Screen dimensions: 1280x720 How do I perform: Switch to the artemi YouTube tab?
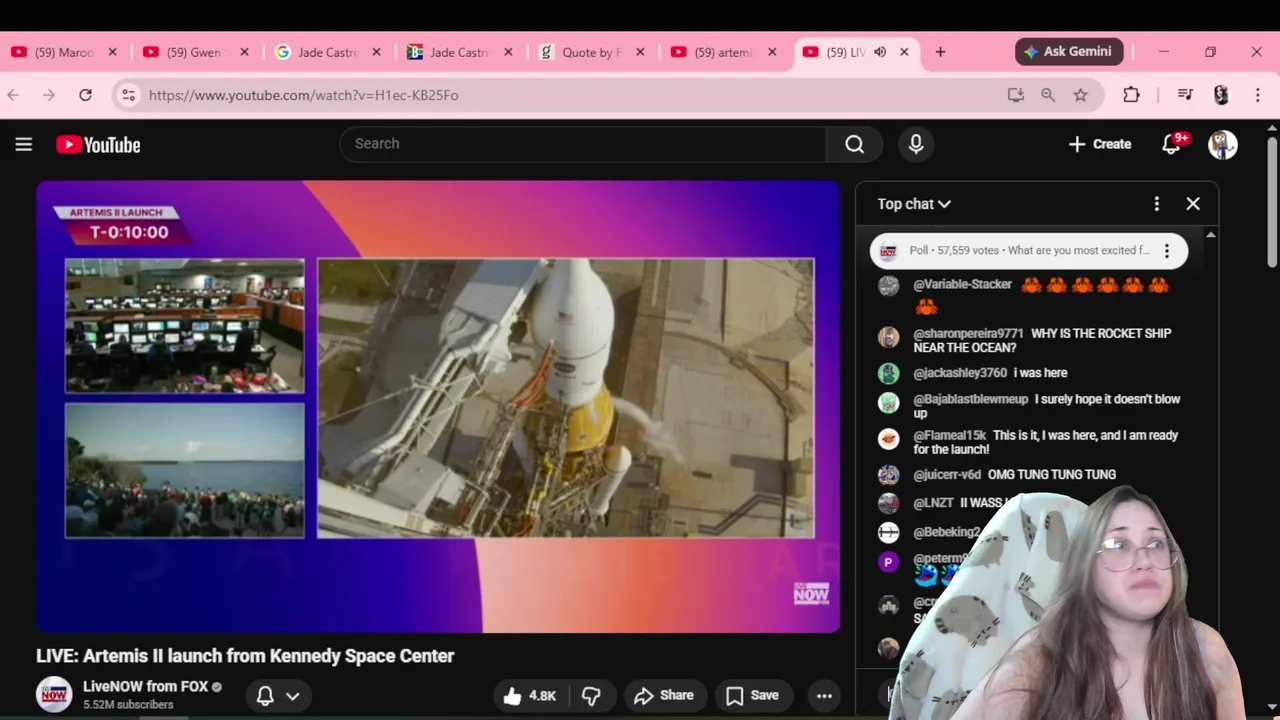[x=722, y=52]
